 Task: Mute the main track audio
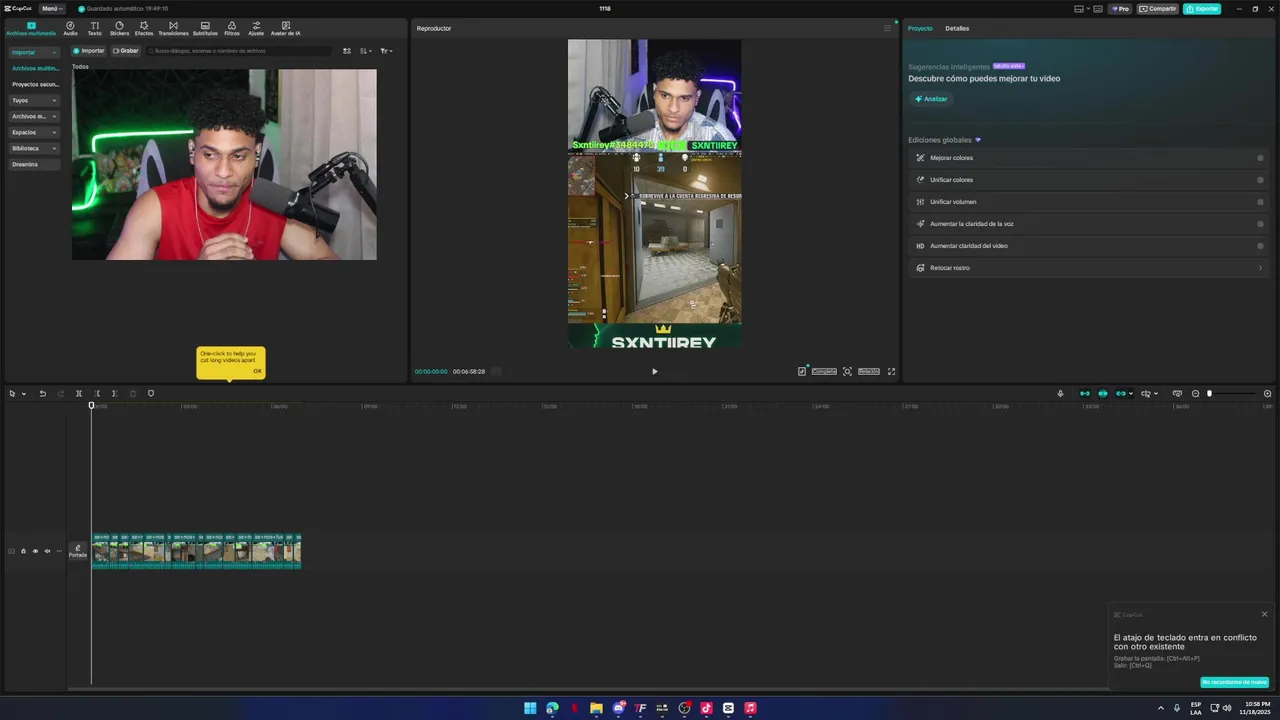click(47, 551)
